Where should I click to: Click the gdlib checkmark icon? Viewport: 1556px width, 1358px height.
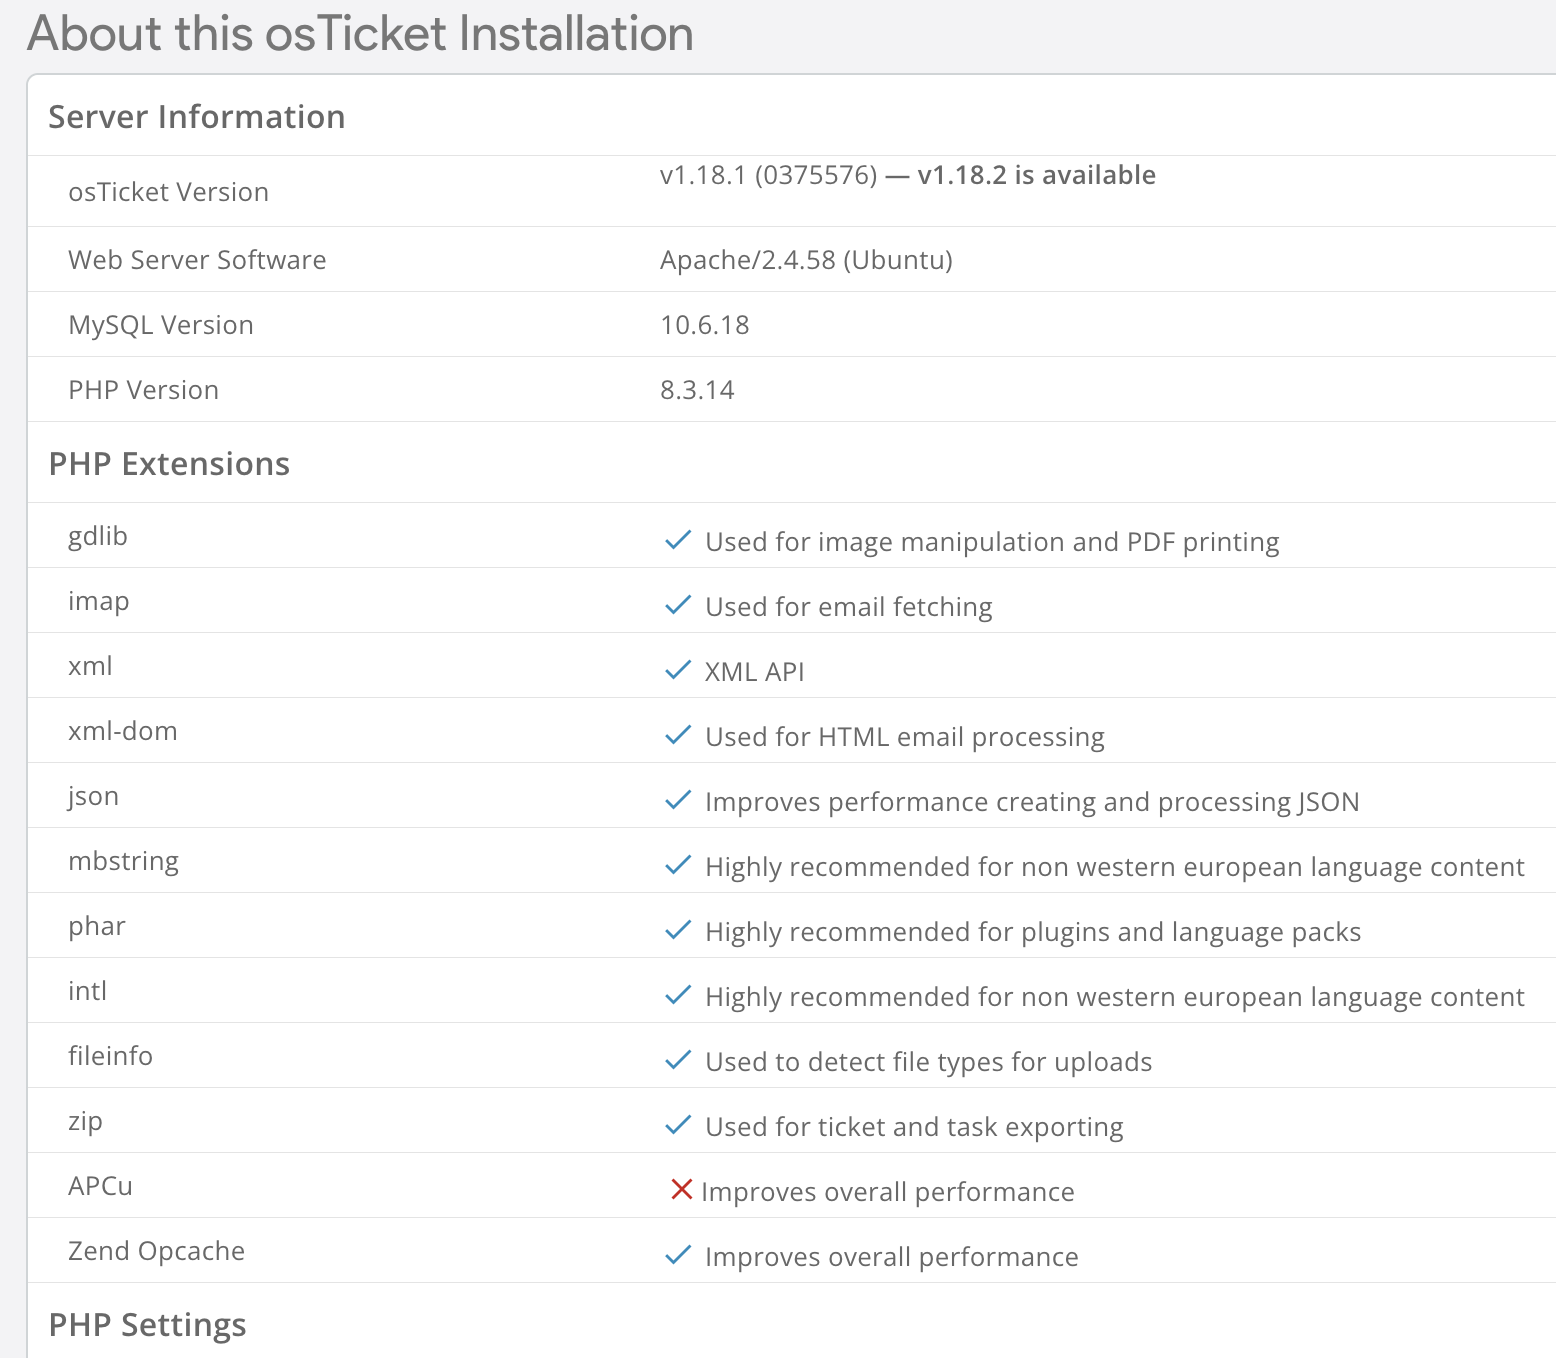678,541
